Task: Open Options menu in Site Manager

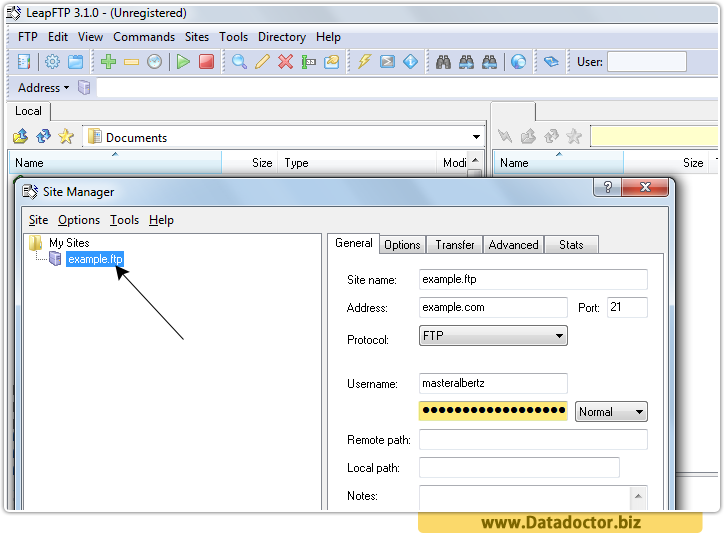Action: click(79, 220)
